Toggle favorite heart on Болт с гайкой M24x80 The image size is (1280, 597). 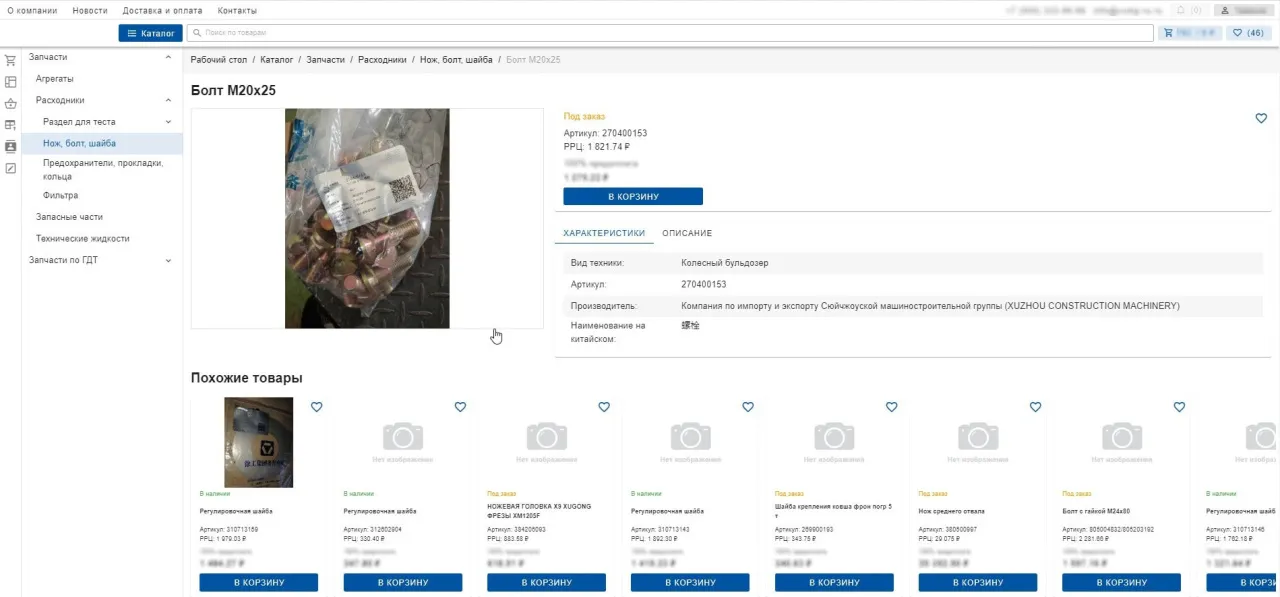pos(1179,407)
